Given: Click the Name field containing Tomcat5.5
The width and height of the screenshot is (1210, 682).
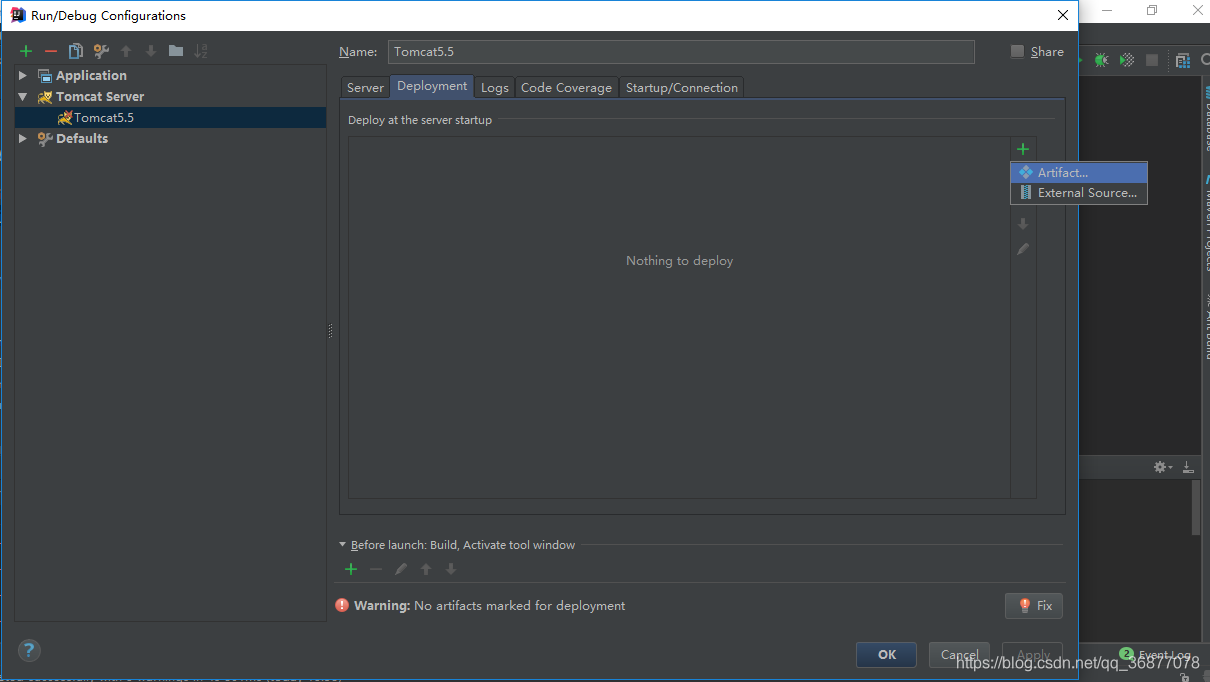Looking at the screenshot, I should click(x=681, y=51).
